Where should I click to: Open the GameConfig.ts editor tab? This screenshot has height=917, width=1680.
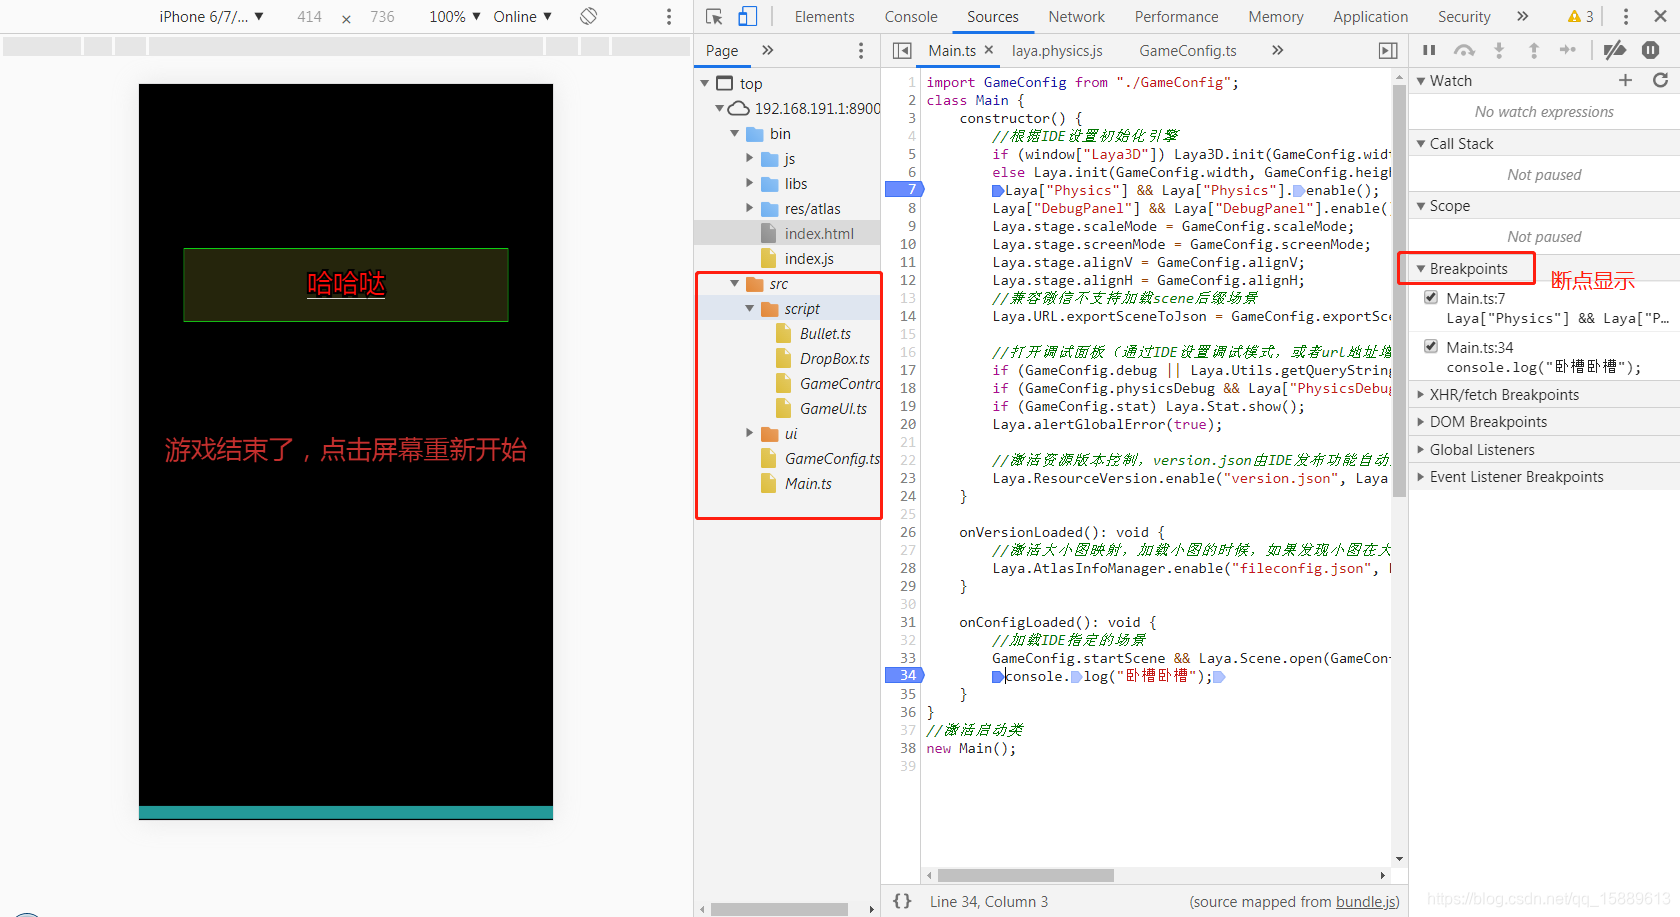point(1188,50)
